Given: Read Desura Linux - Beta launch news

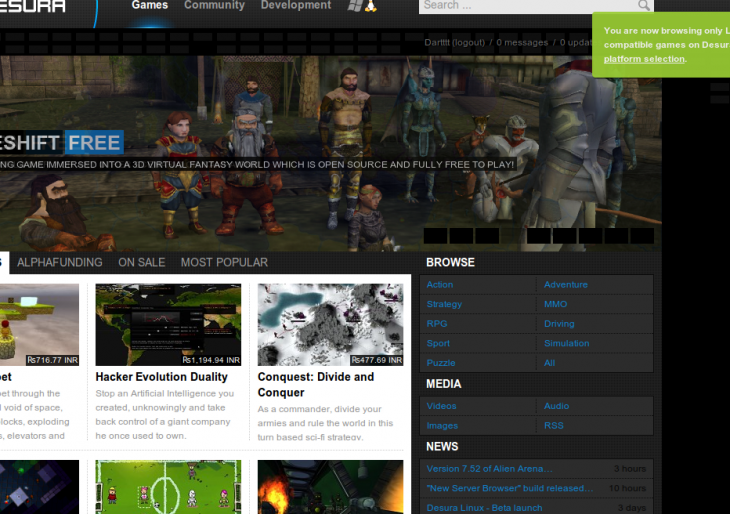Looking at the screenshot, I should point(484,508).
